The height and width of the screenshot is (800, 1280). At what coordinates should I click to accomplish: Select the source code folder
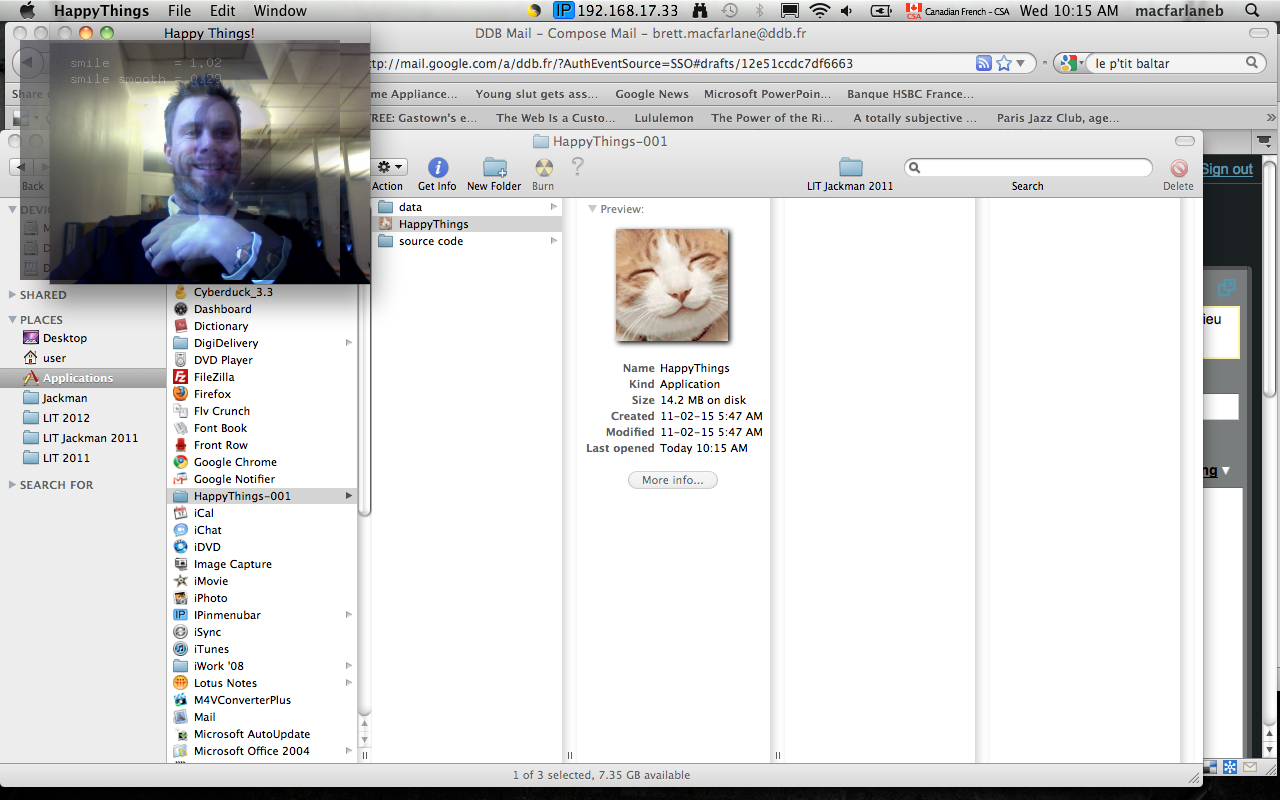tap(430, 241)
